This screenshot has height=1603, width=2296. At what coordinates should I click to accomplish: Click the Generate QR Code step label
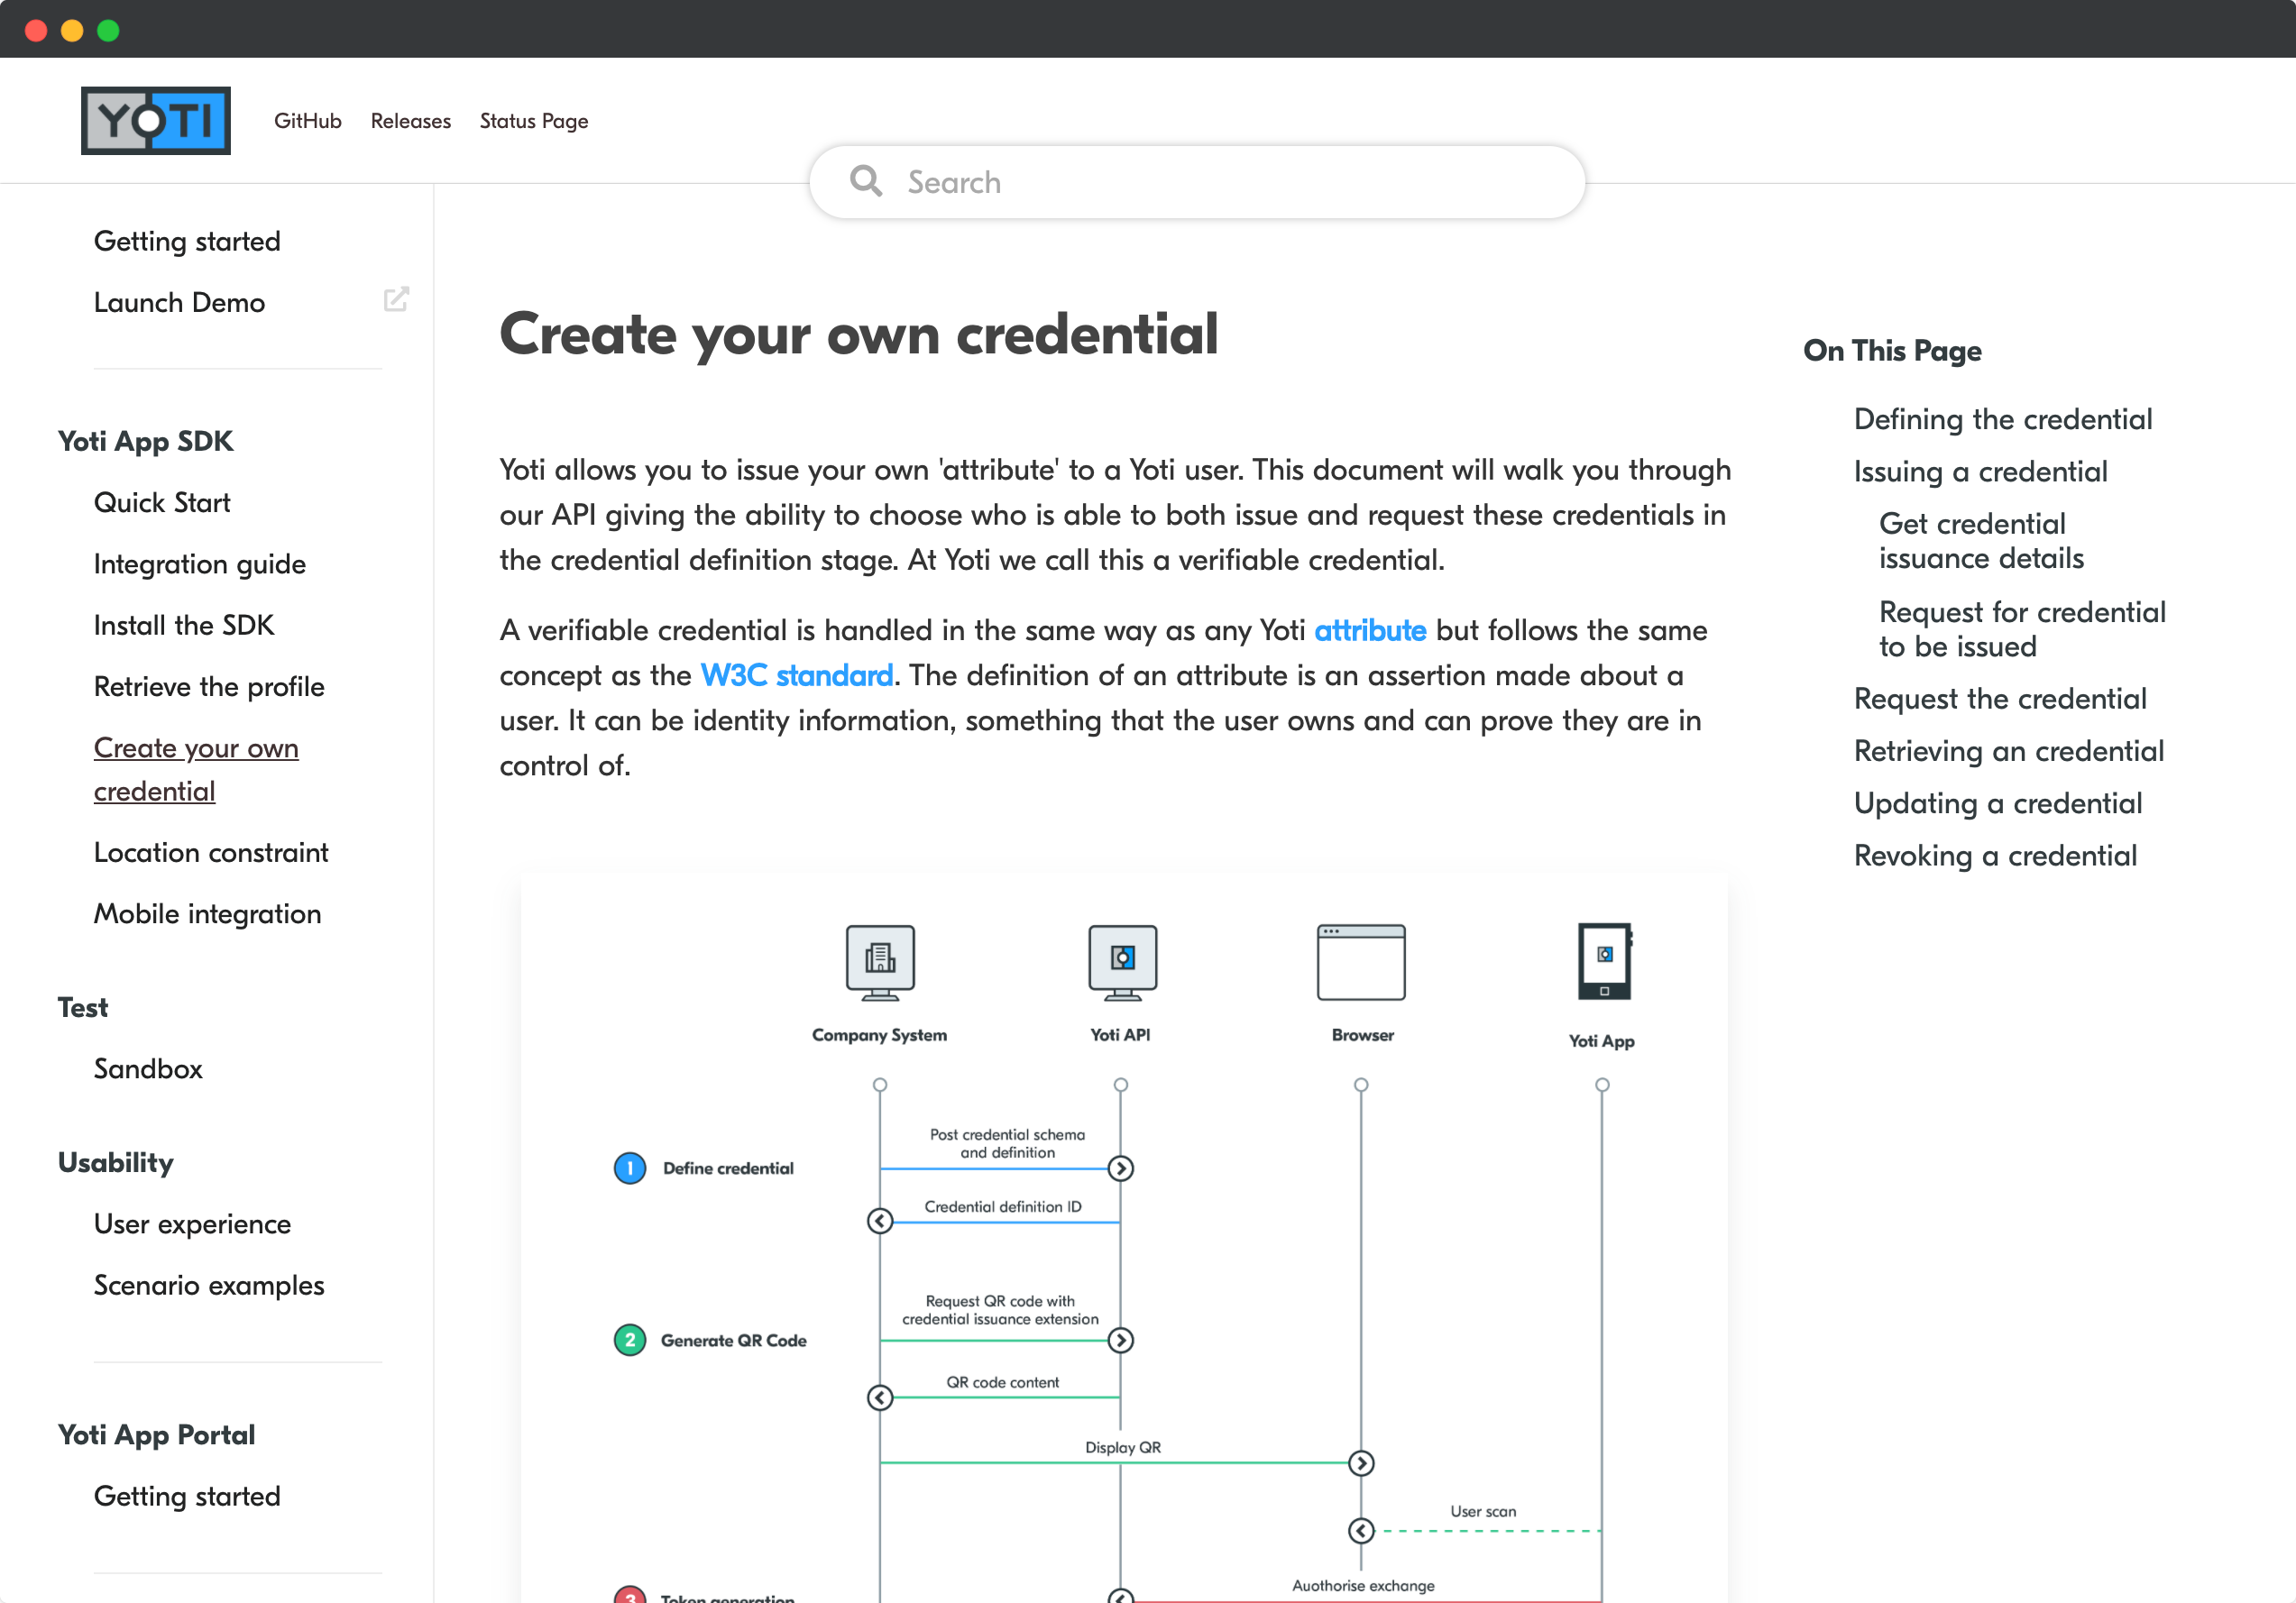tap(733, 1340)
